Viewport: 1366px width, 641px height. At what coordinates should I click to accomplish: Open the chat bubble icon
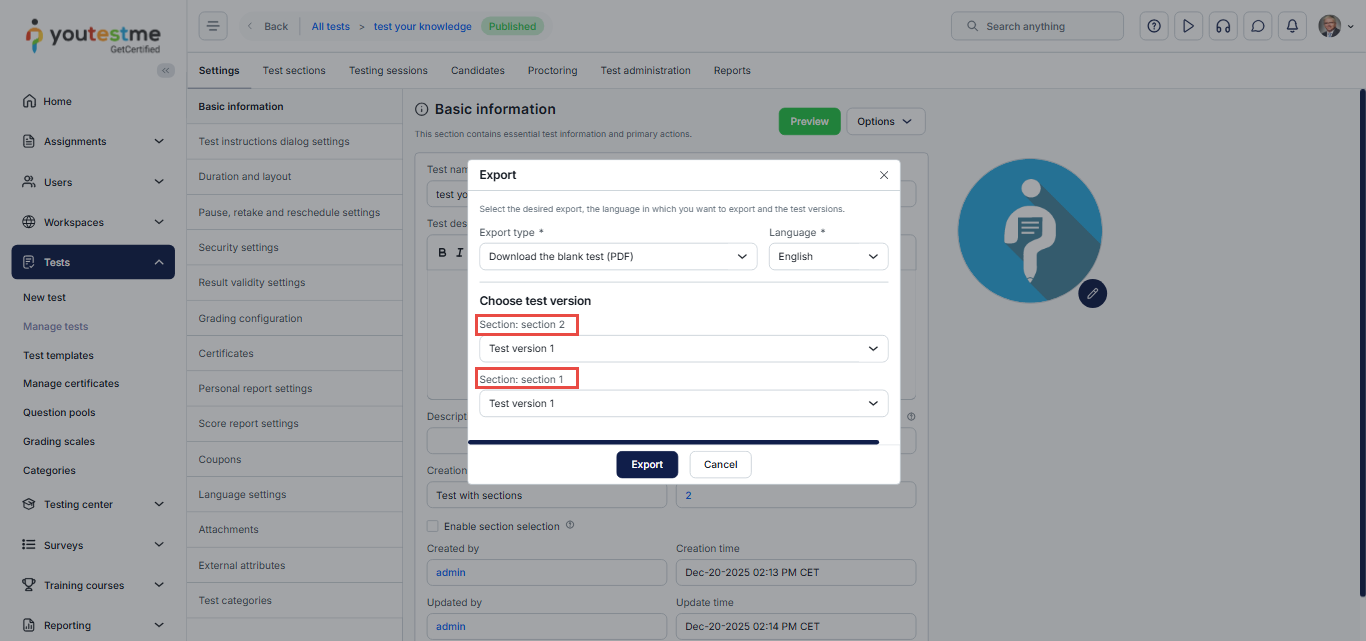point(1257,26)
